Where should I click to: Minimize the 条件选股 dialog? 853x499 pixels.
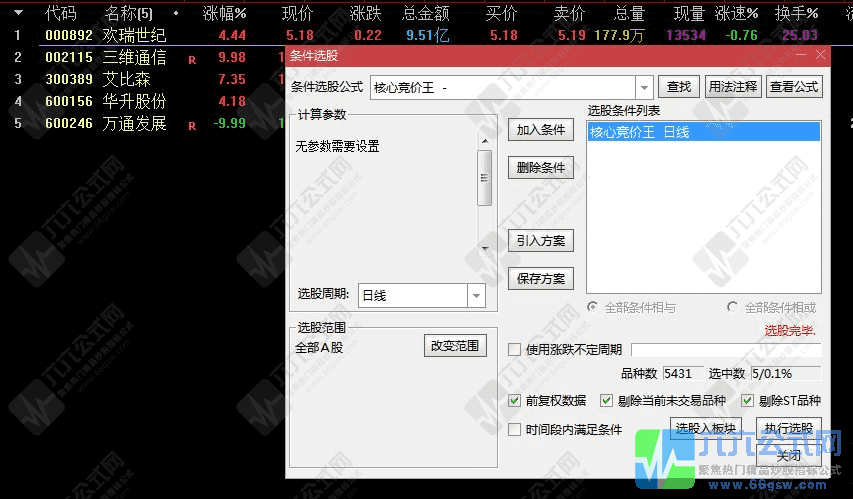point(802,56)
